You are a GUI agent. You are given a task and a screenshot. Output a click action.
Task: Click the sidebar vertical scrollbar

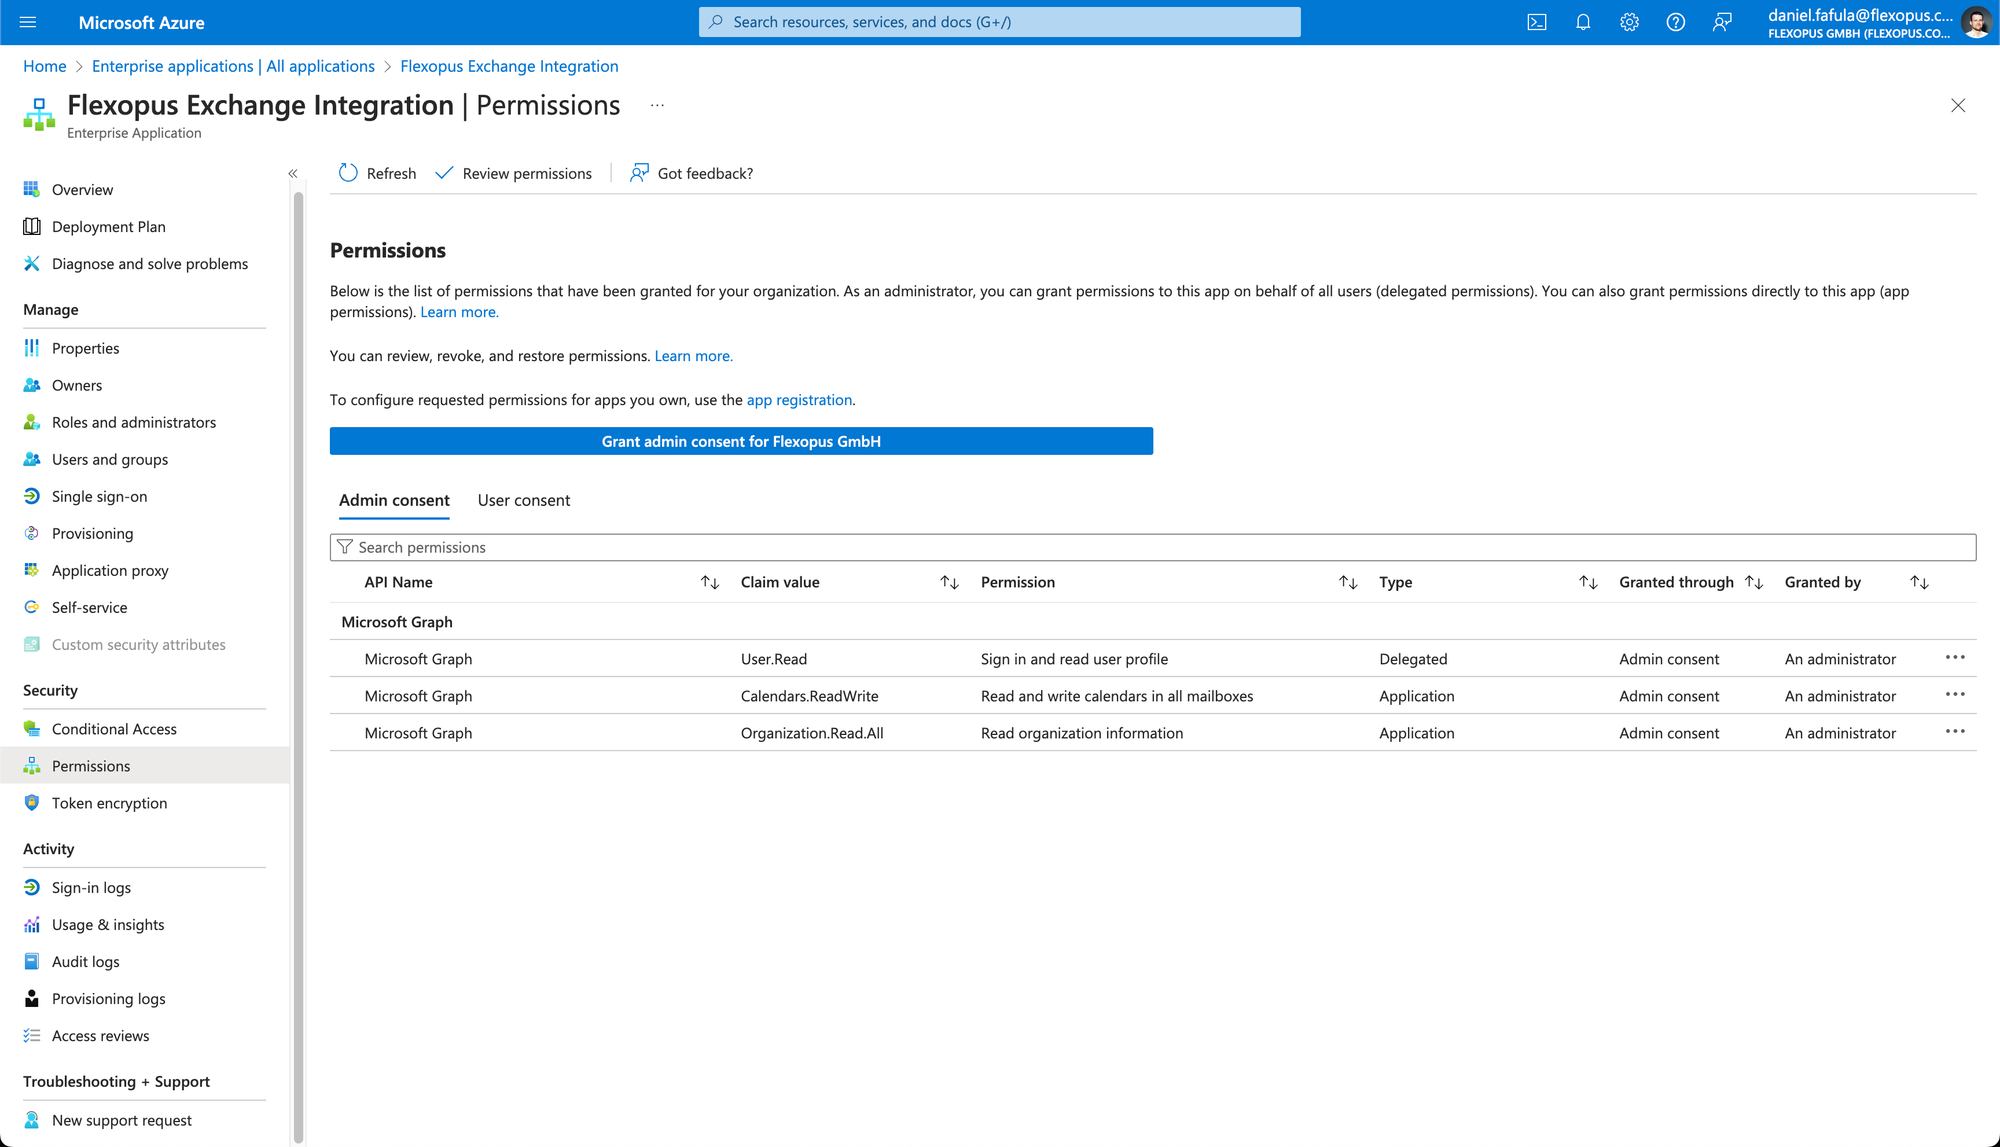click(x=298, y=660)
